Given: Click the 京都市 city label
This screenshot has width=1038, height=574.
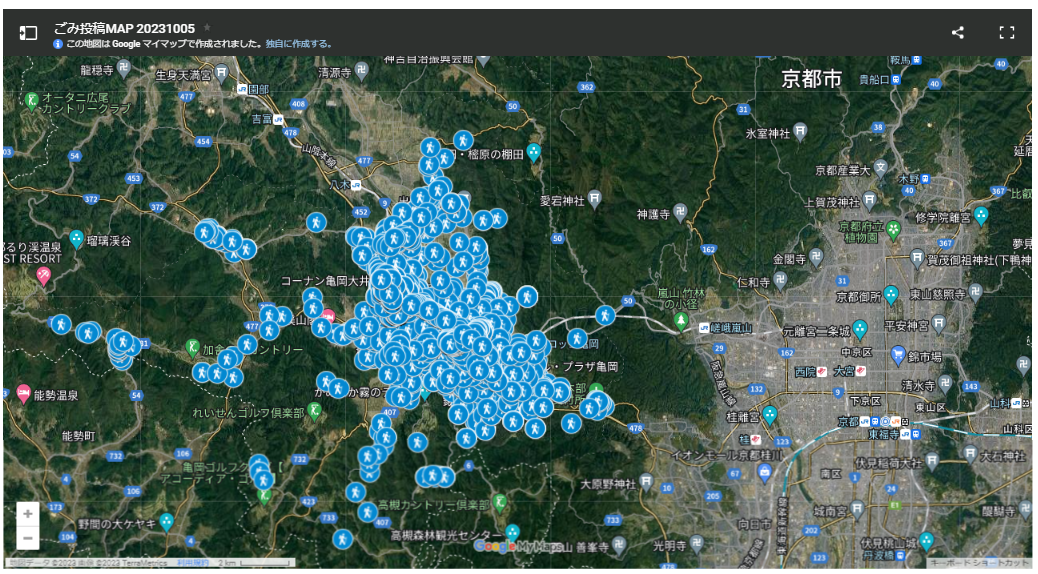Looking at the screenshot, I should pyautogui.click(x=811, y=79).
